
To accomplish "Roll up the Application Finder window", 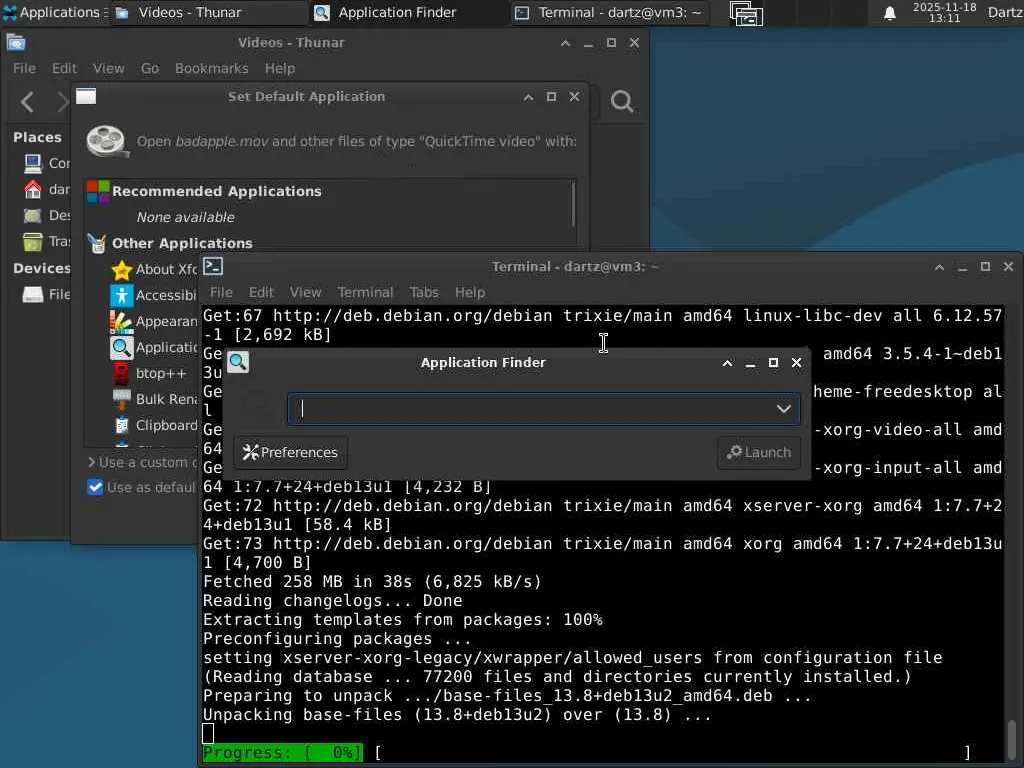I will pos(727,363).
